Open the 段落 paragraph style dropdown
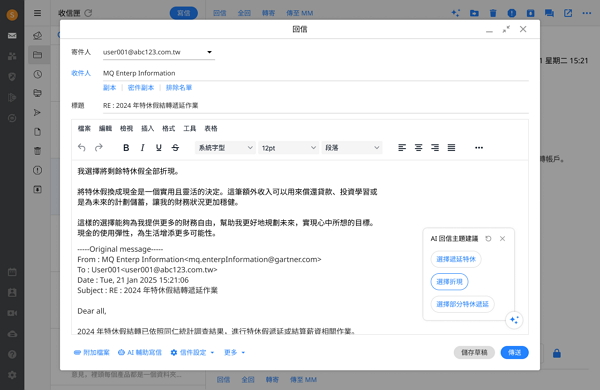 [x=352, y=148]
